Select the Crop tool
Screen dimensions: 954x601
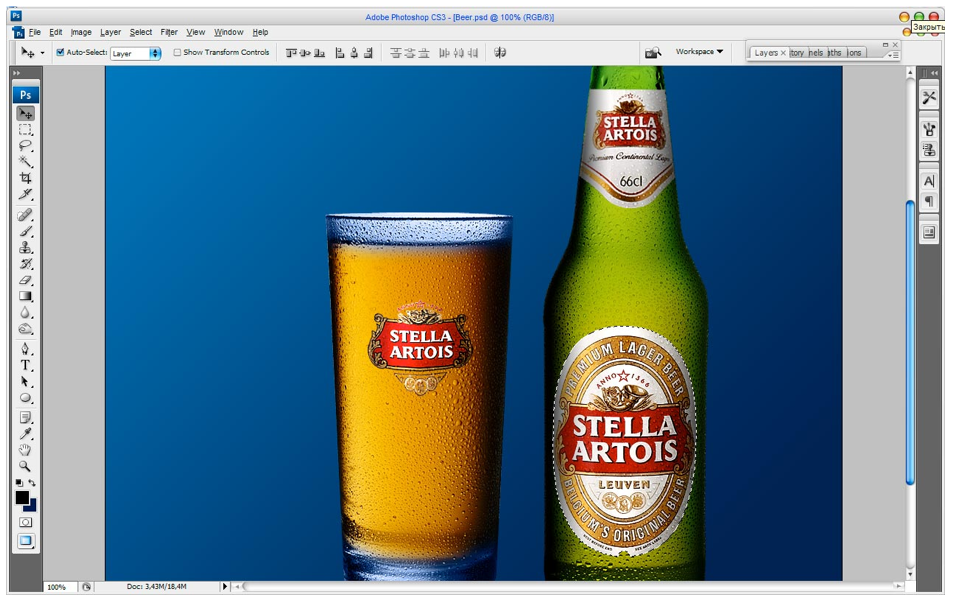click(26, 178)
